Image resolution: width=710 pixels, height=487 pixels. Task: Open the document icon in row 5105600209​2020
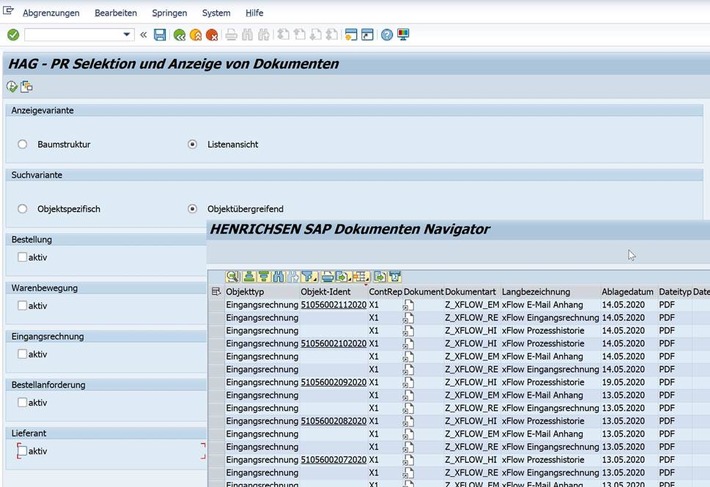tap(408, 382)
